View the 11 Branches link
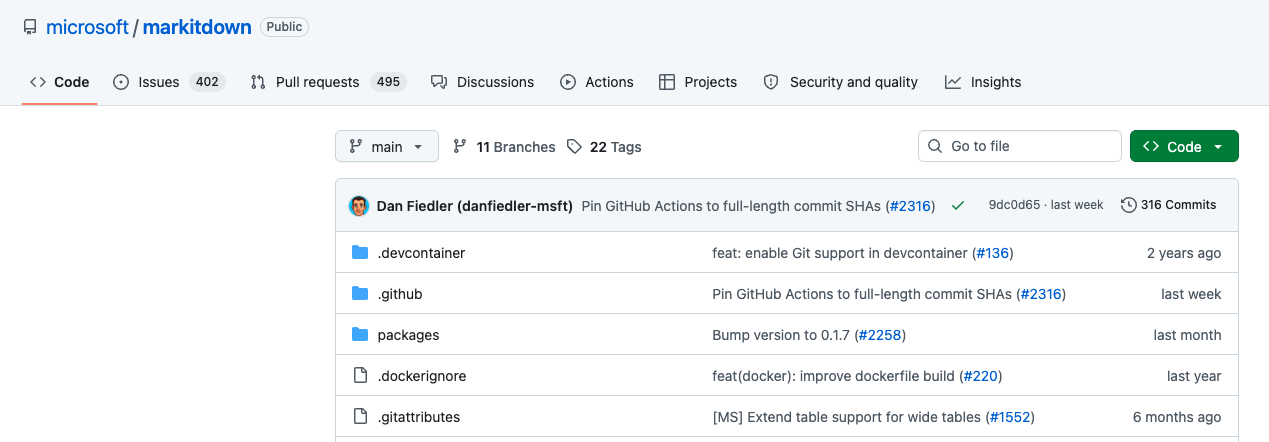1269x442 pixels. click(504, 147)
